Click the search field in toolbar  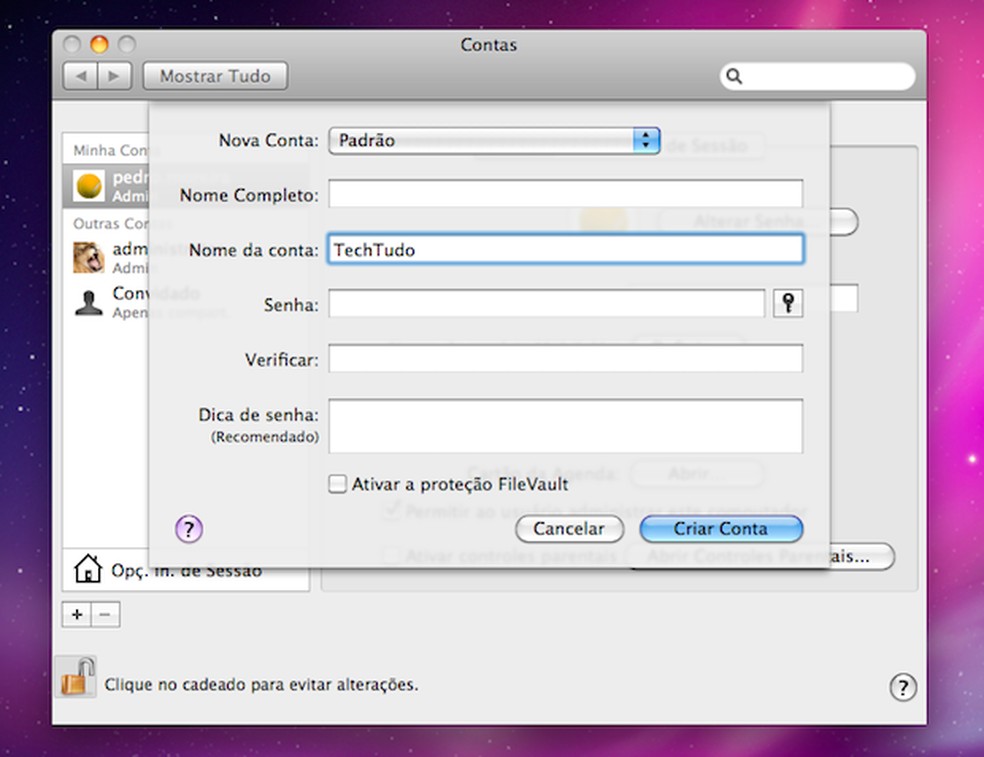[x=817, y=77]
